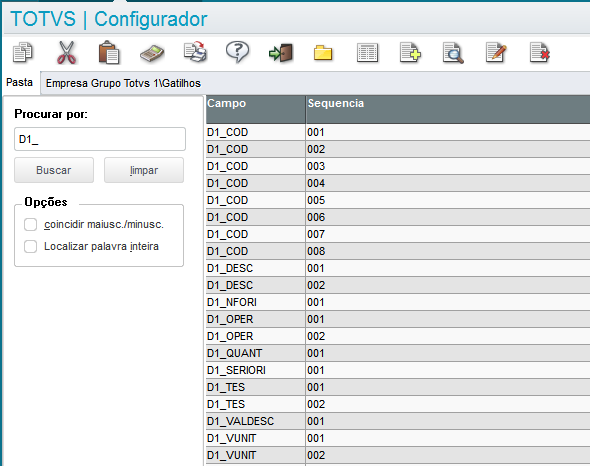Click the Paste clipboard icon
Screen dimensions: 590x466
[x=109, y=52]
